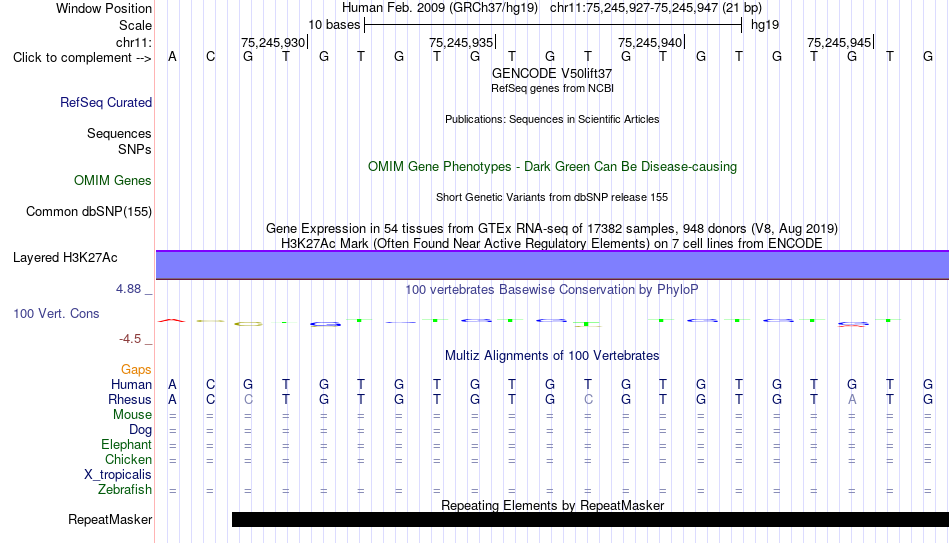Click the 'Chicken' species label
The image size is (950, 543).
point(128,460)
